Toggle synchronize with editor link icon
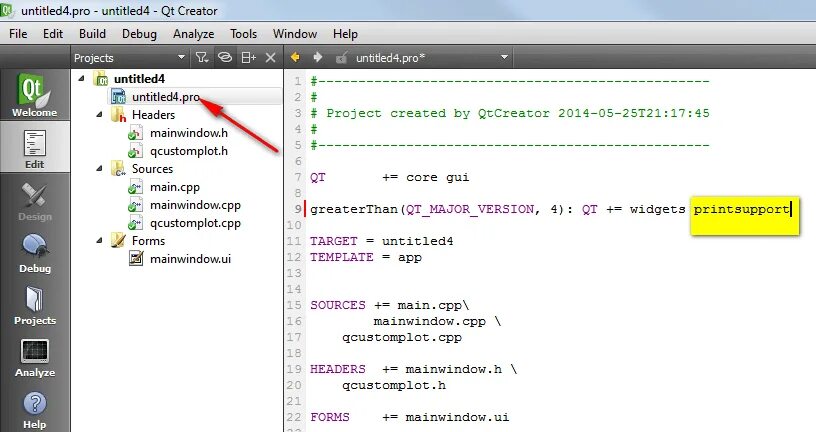Image resolution: width=816 pixels, height=432 pixels. coord(224,57)
